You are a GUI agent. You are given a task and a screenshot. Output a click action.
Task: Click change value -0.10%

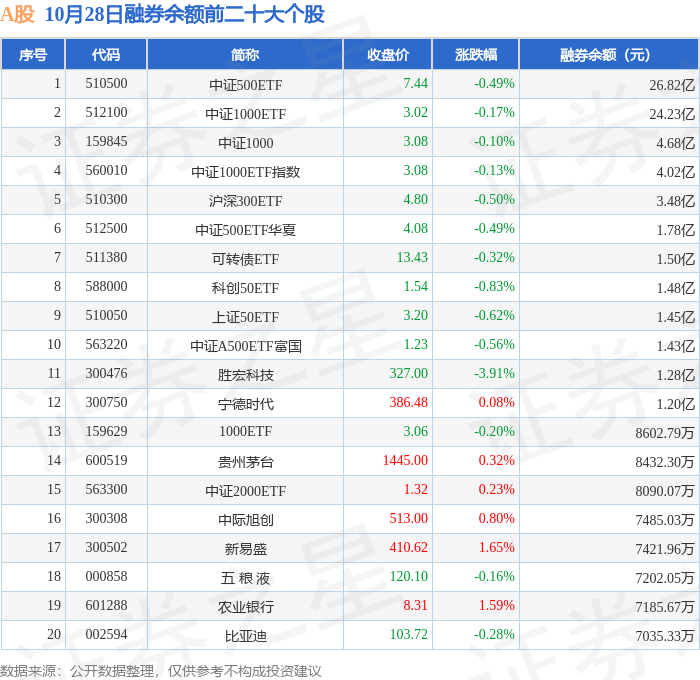pos(494,142)
